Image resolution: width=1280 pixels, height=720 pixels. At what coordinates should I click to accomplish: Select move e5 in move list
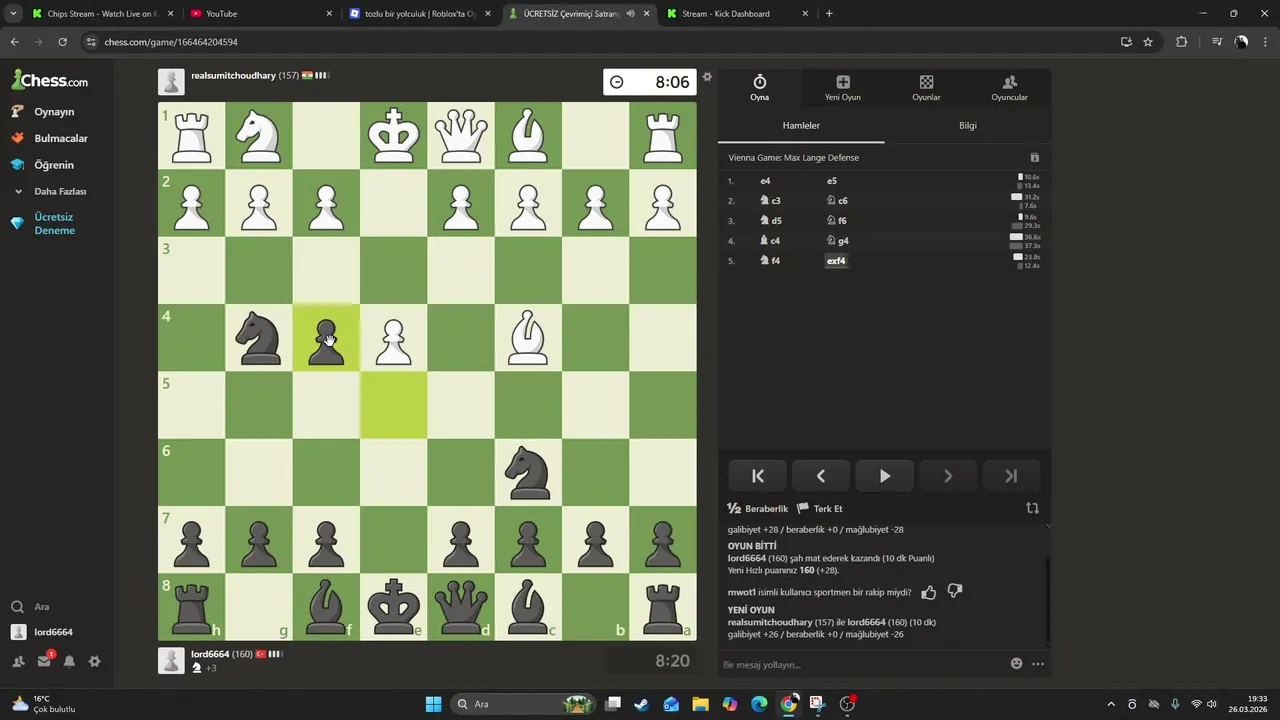point(832,181)
